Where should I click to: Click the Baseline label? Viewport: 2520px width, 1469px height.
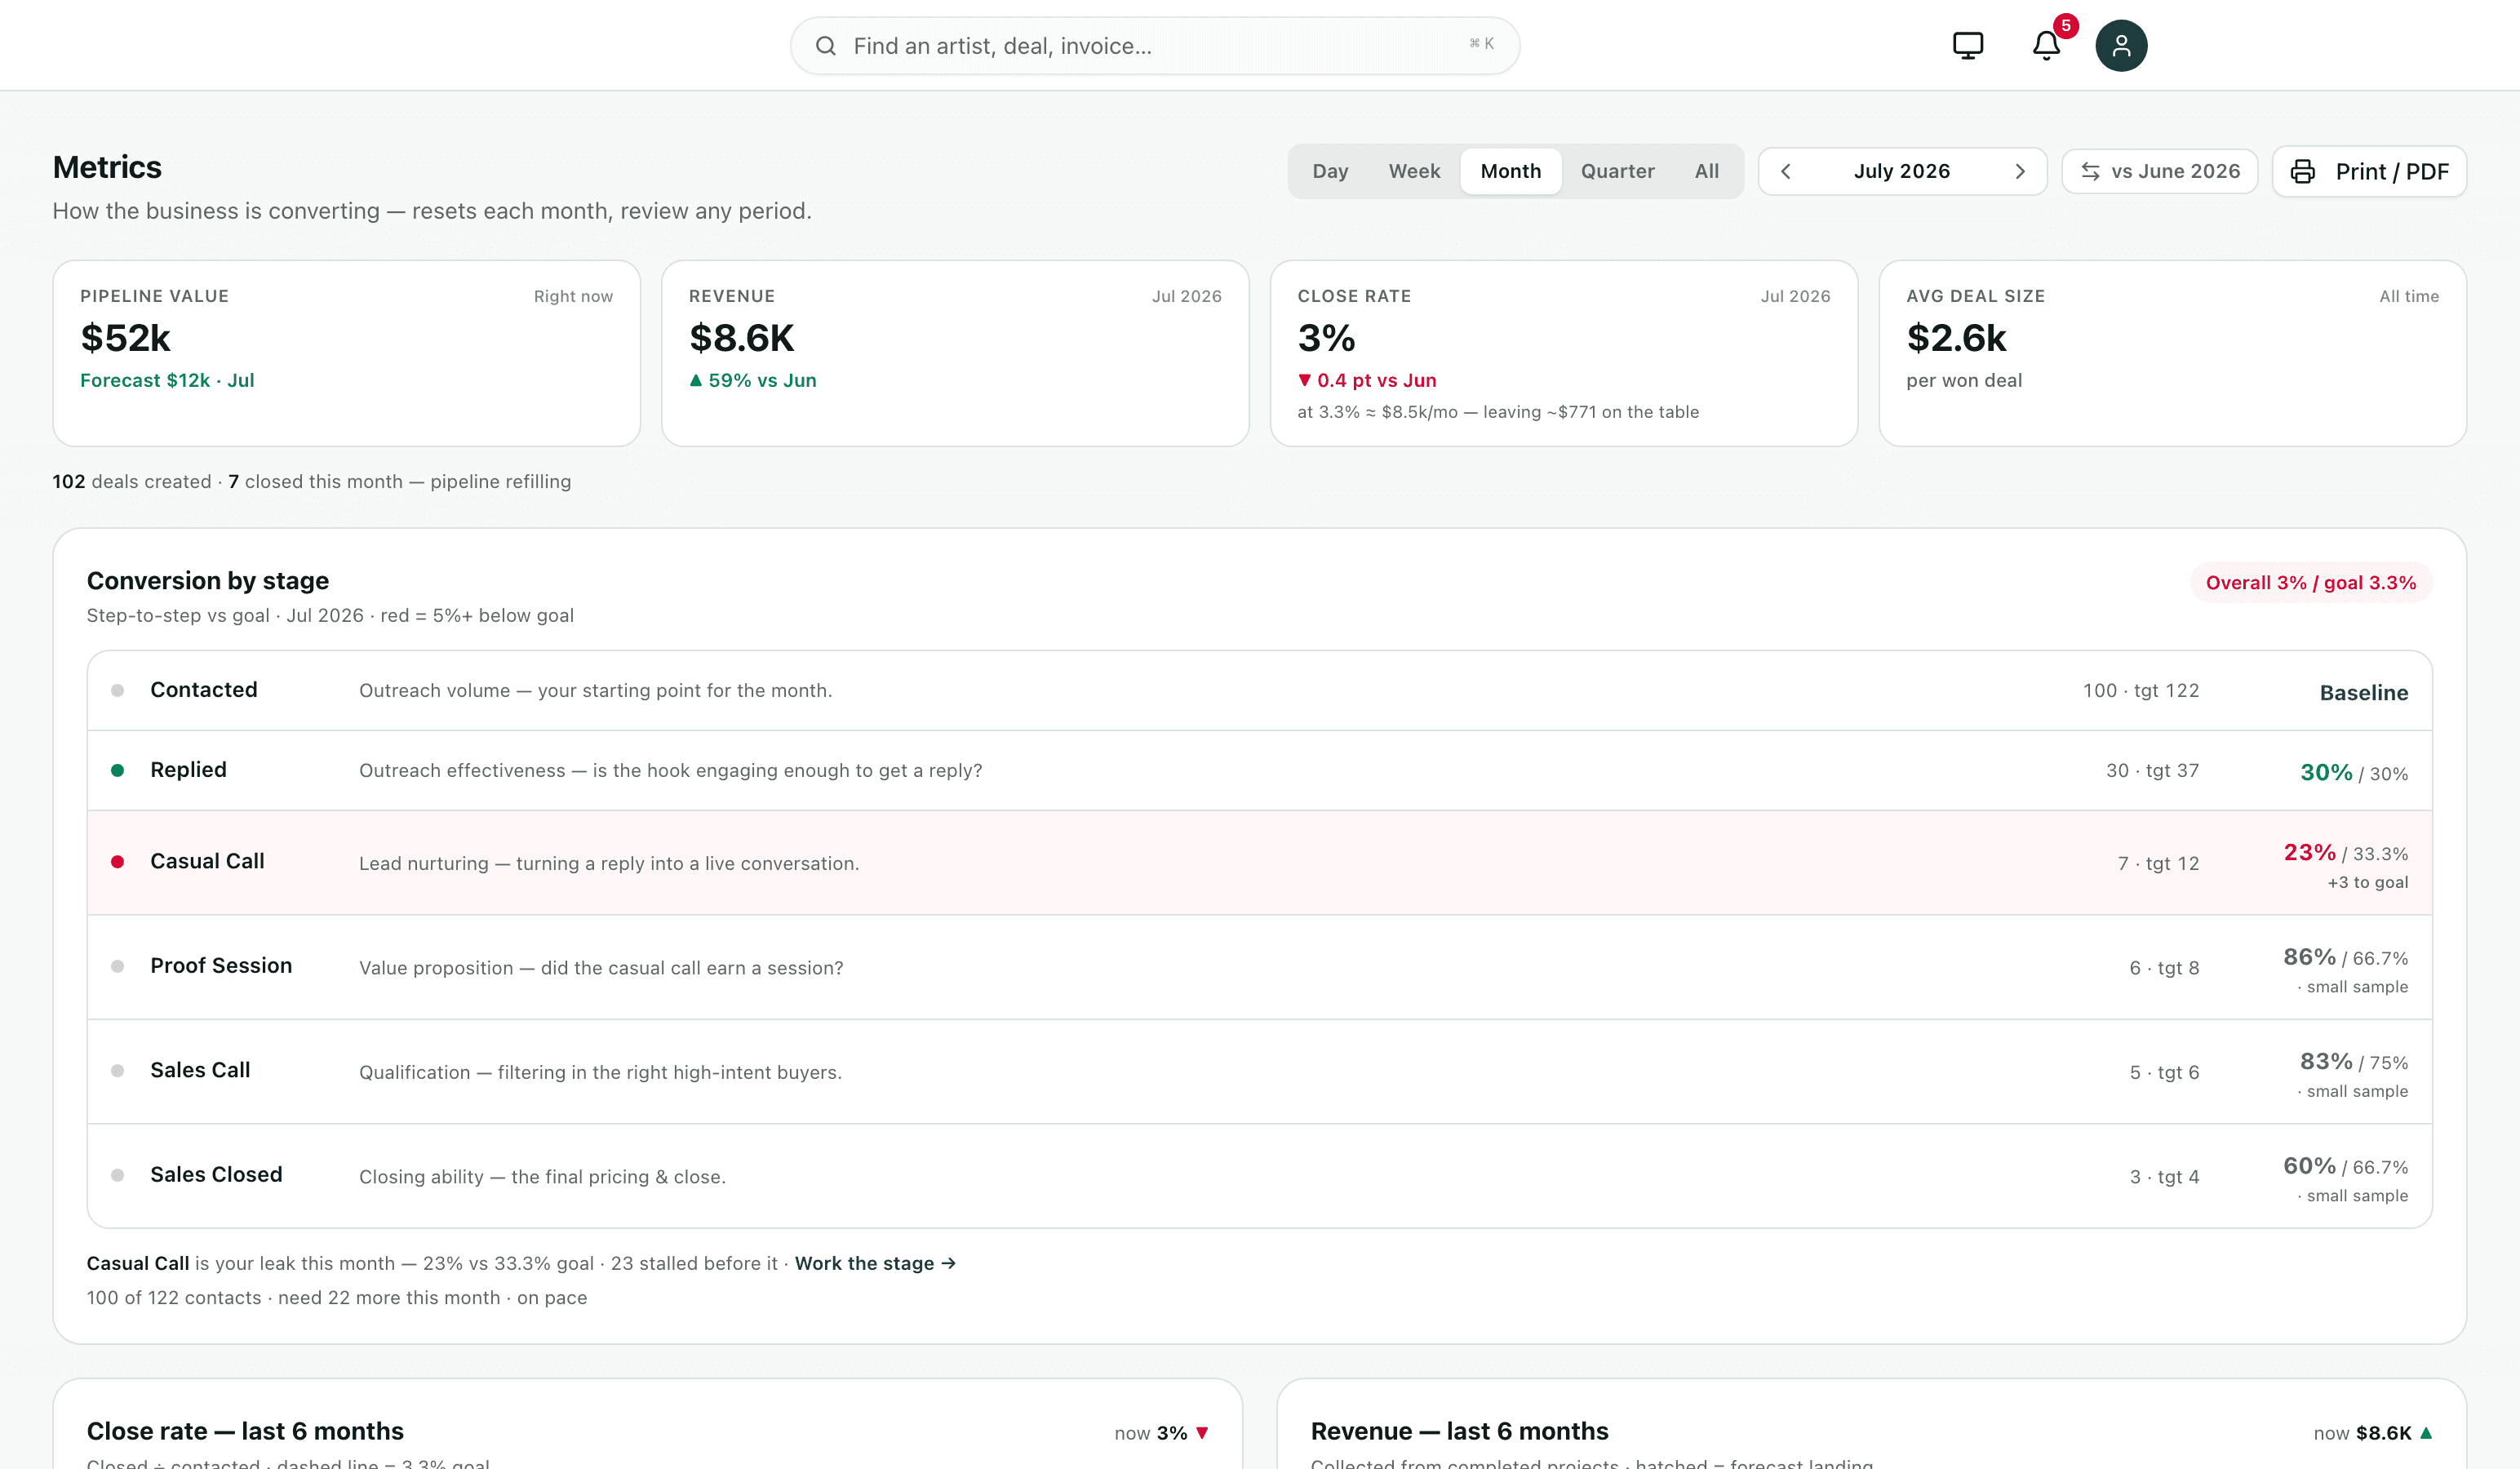click(x=2363, y=693)
